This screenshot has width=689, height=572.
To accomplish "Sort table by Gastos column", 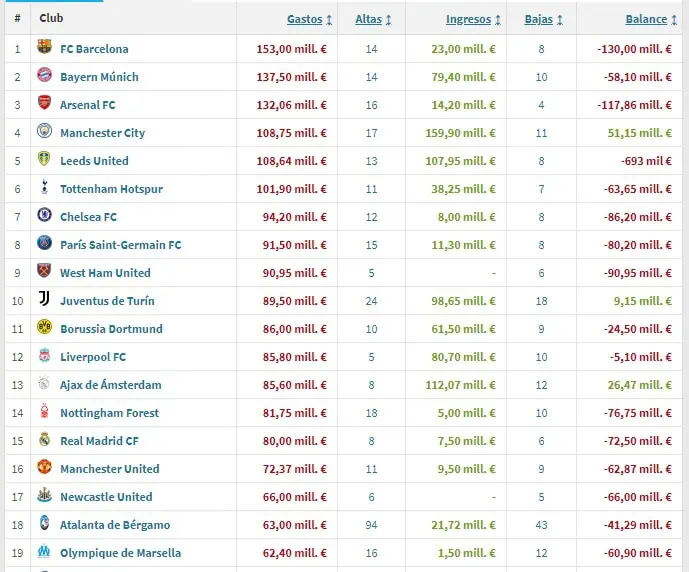I will click(305, 20).
